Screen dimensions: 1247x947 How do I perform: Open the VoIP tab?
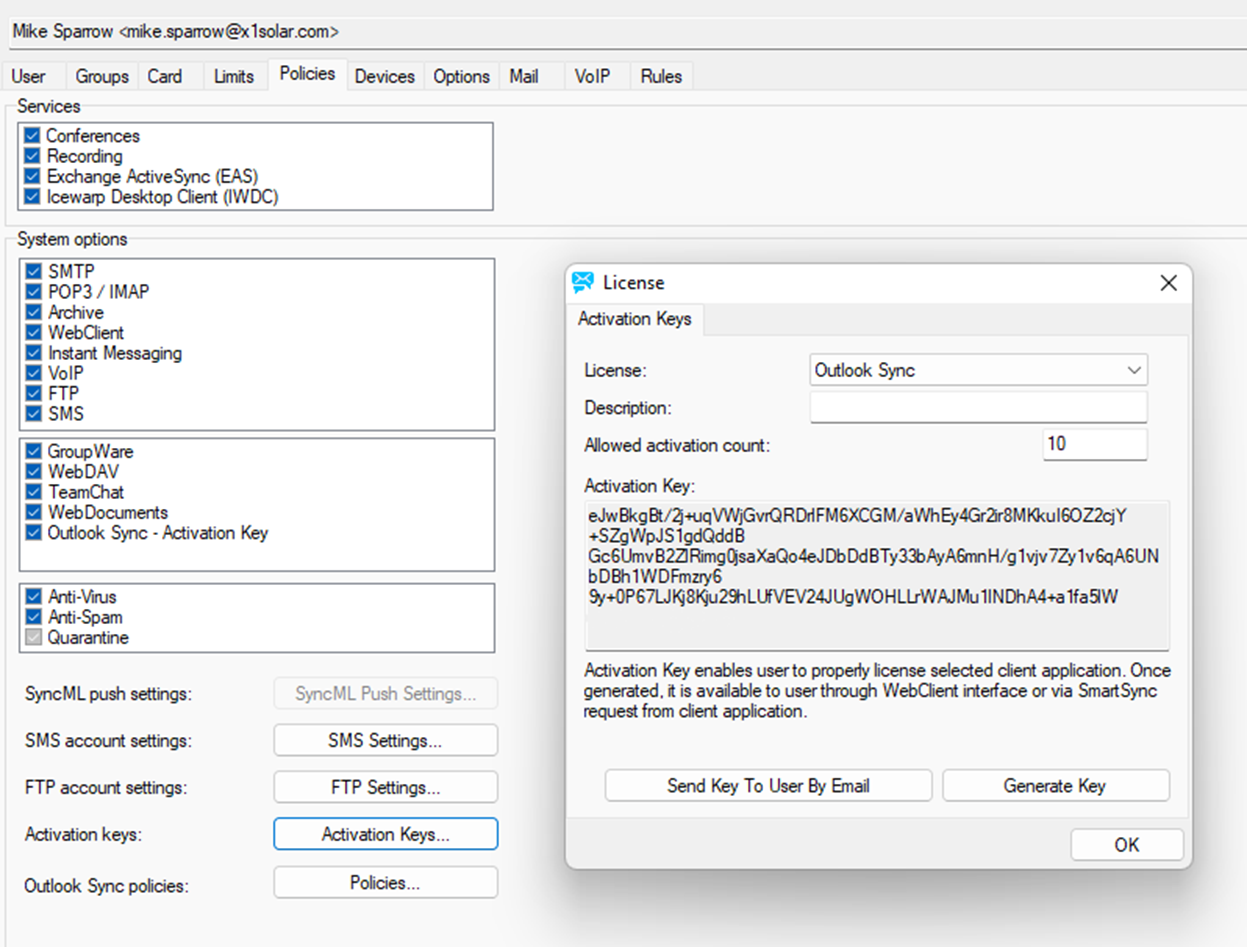tap(592, 77)
